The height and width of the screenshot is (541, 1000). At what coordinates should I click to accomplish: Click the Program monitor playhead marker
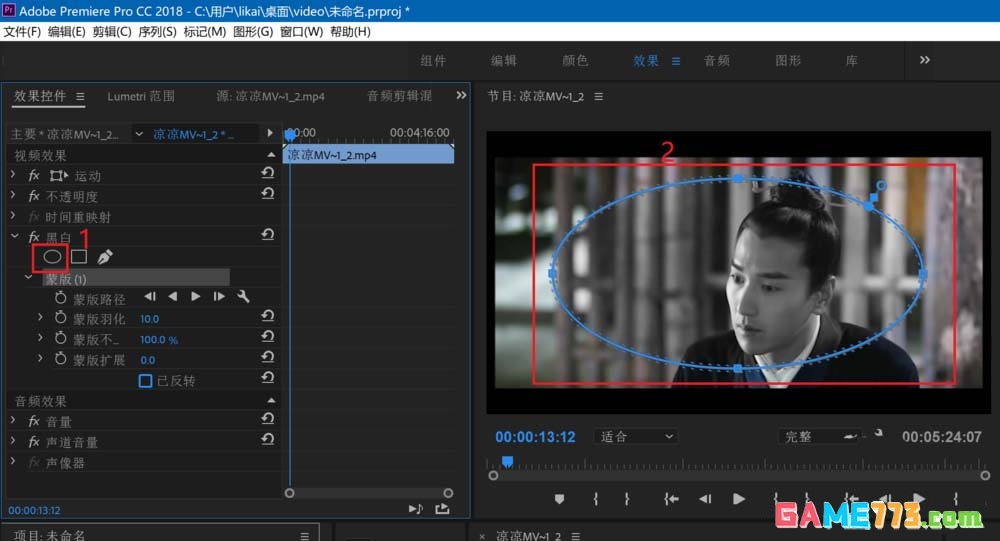[x=507, y=461]
